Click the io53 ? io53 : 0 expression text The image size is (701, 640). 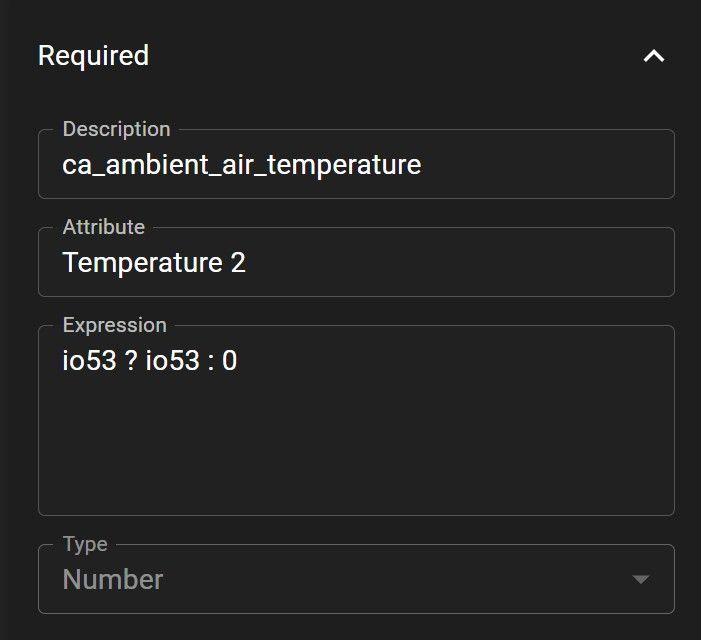150,361
